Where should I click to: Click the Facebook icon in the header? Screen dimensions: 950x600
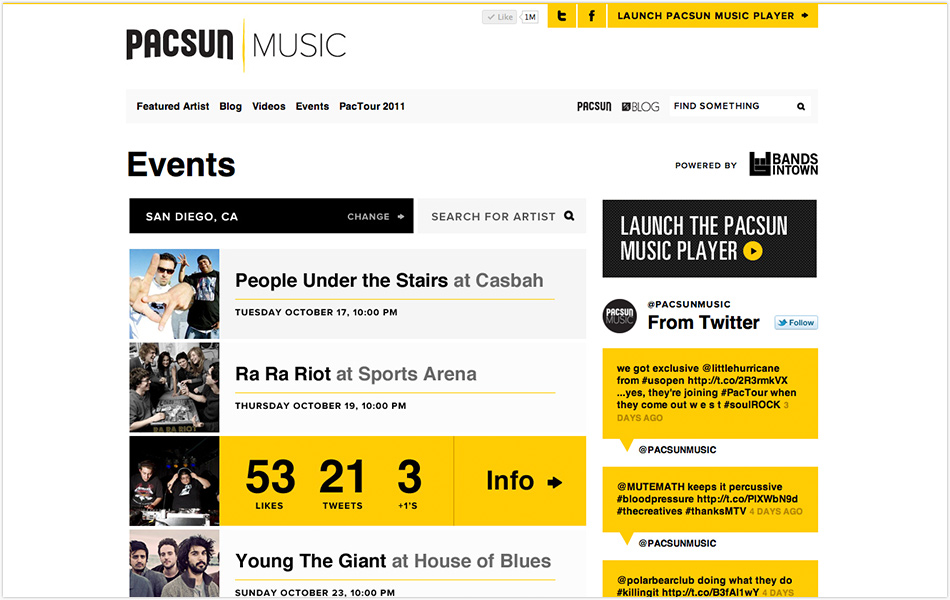tap(591, 15)
